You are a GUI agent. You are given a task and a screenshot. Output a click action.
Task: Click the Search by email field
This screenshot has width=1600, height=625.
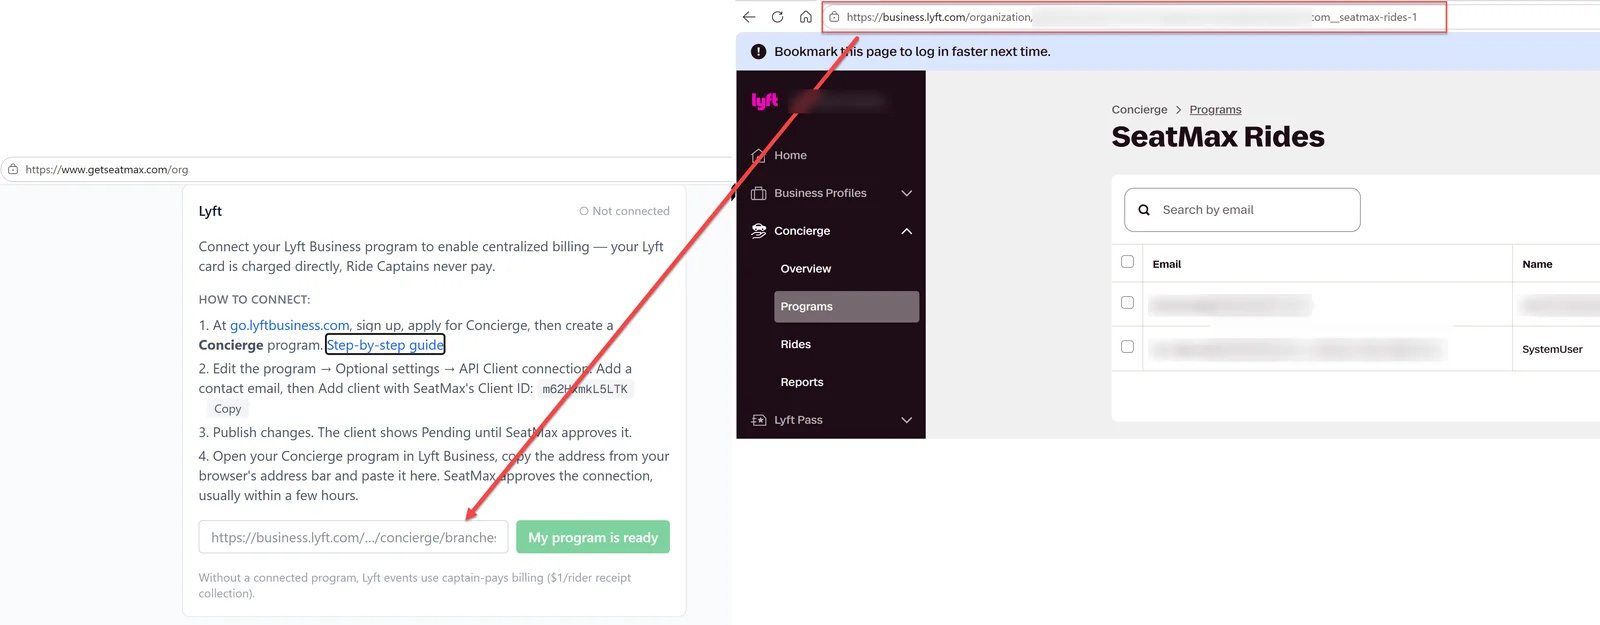click(x=1242, y=210)
